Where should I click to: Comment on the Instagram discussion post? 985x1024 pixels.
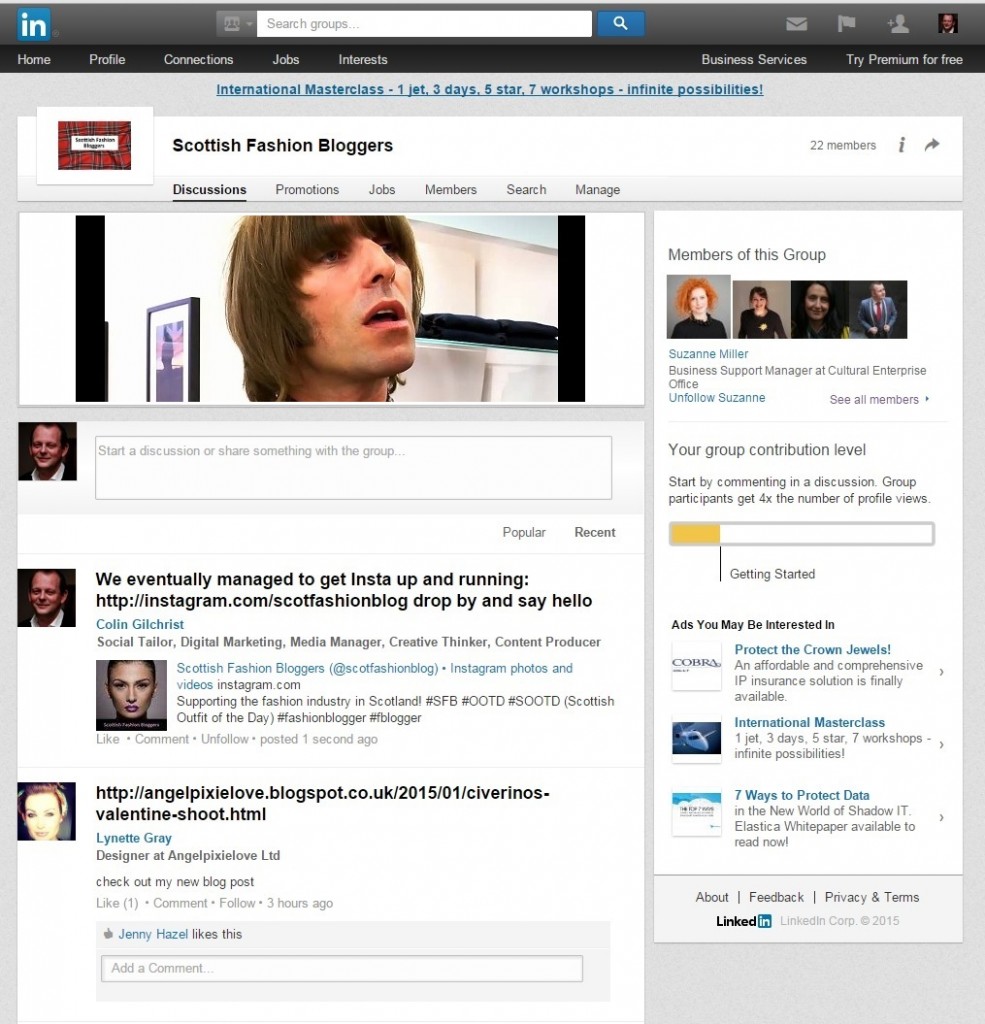pos(161,739)
